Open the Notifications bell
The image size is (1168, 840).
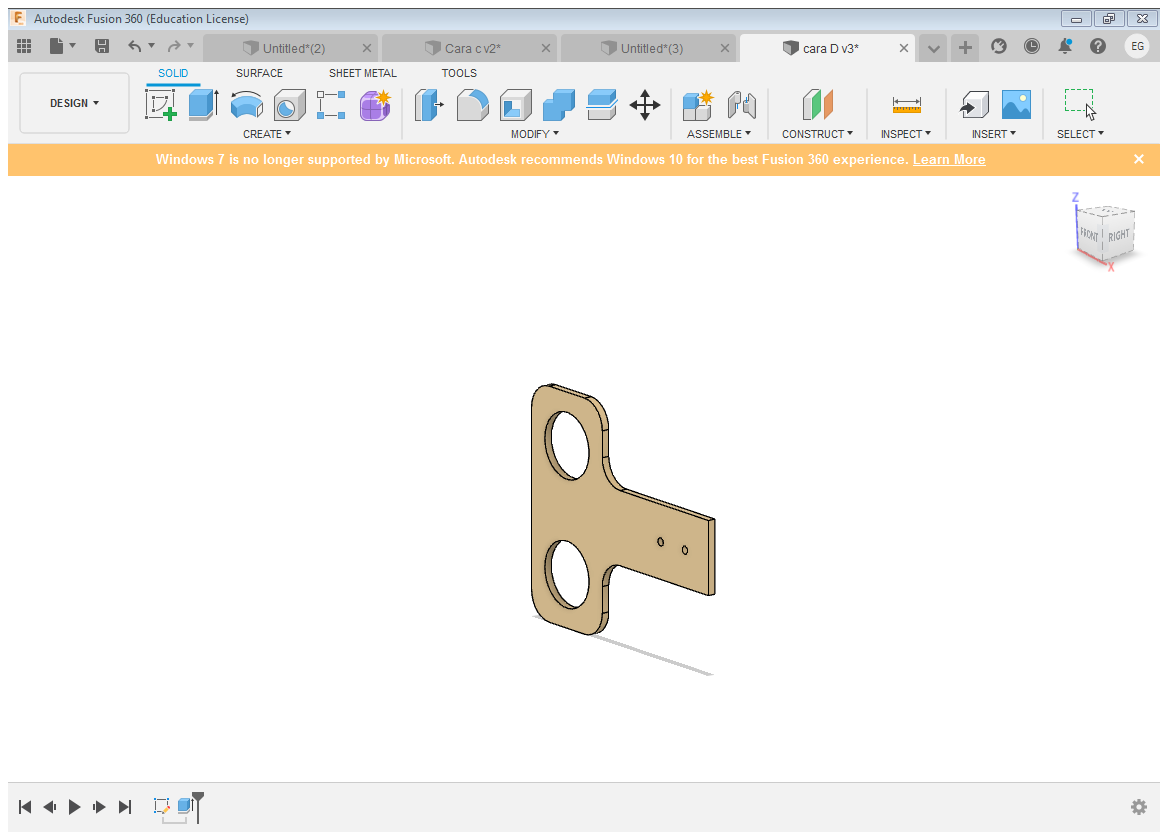coord(1065,46)
